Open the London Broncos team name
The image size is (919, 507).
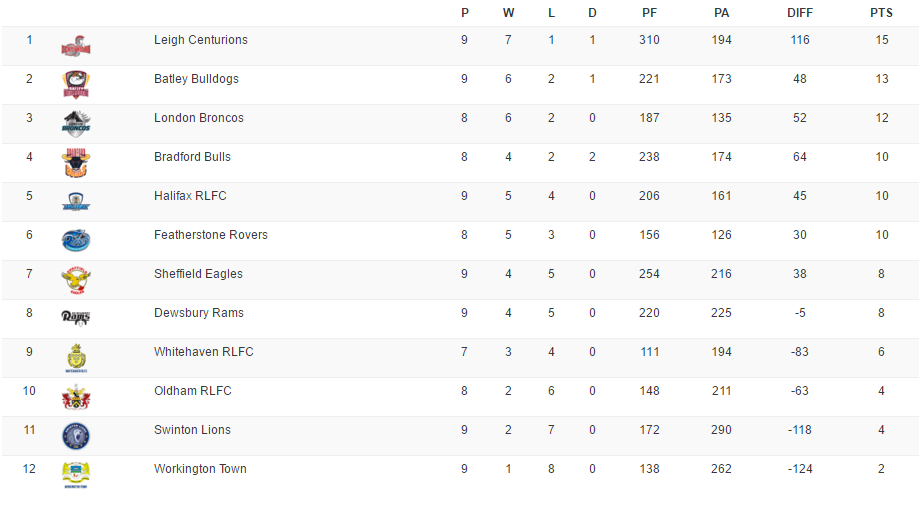tap(199, 118)
